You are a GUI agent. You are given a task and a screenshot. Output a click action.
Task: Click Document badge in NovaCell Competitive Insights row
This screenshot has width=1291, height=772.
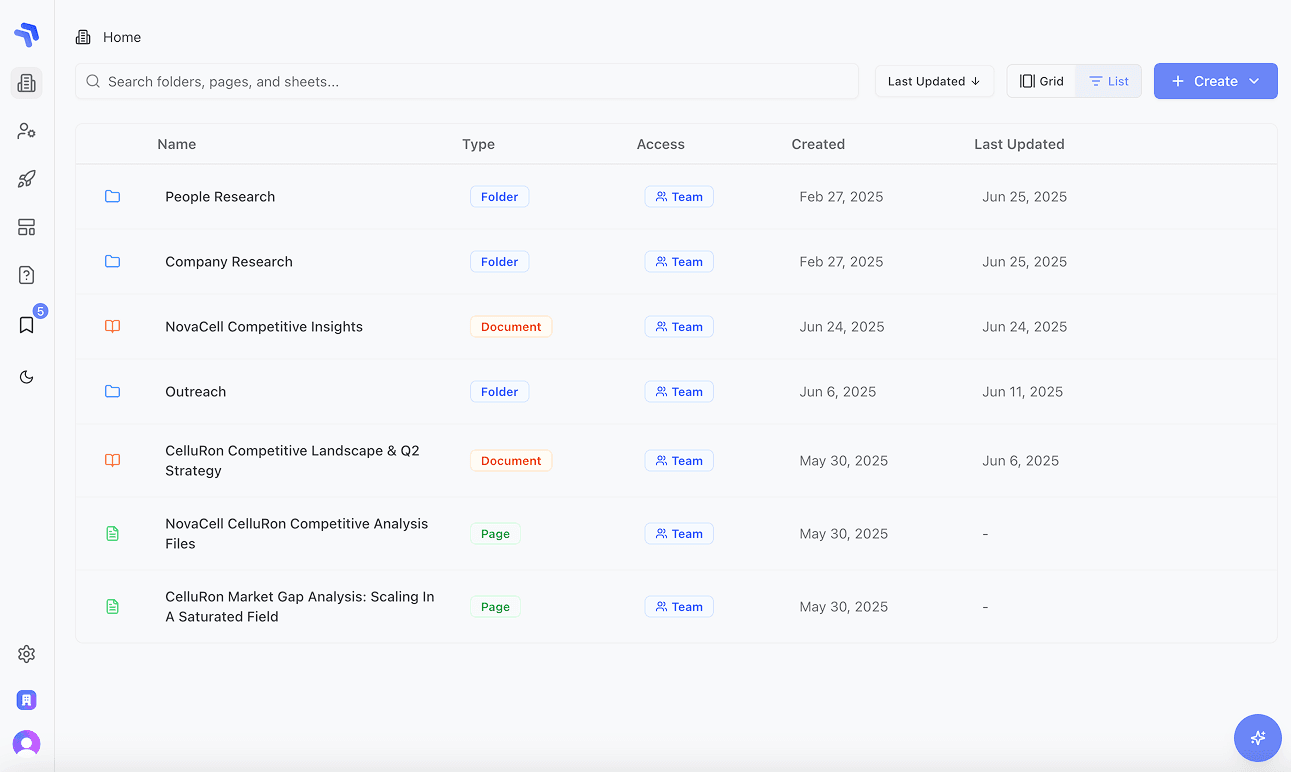tap(511, 327)
